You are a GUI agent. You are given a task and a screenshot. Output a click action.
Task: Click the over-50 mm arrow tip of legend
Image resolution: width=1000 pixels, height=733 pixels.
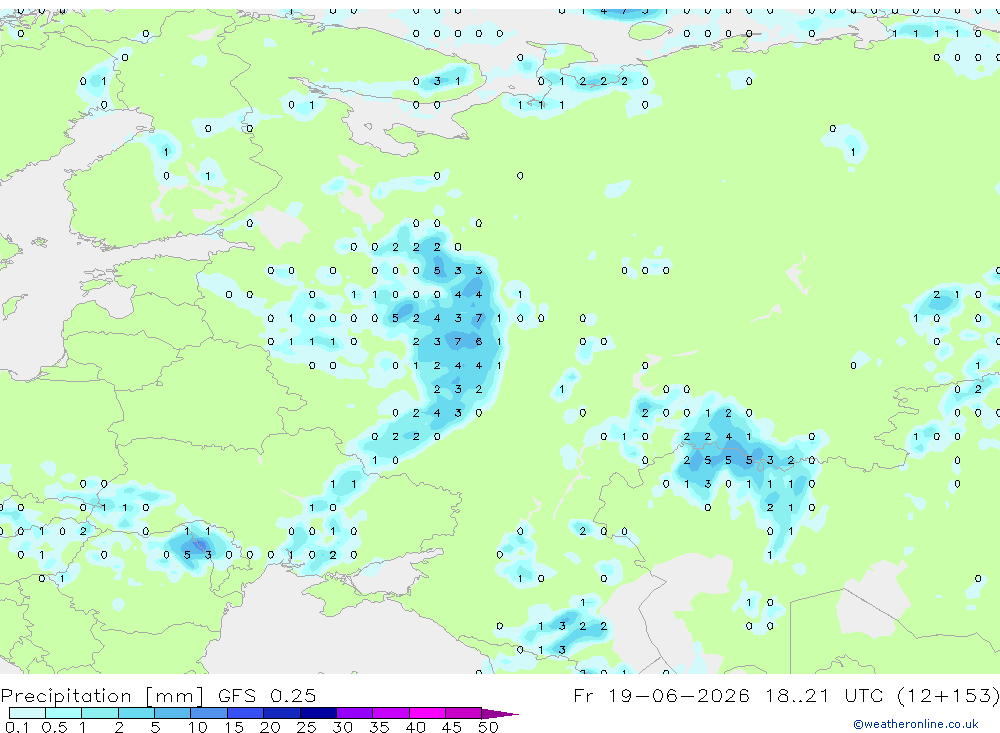pos(500,714)
